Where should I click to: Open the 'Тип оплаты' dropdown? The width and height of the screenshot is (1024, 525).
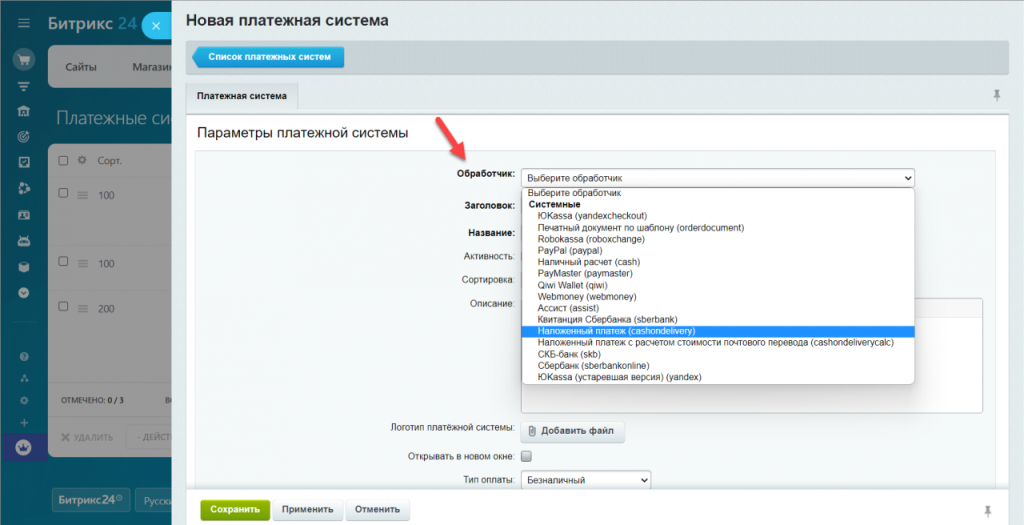pyautogui.click(x=586, y=480)
